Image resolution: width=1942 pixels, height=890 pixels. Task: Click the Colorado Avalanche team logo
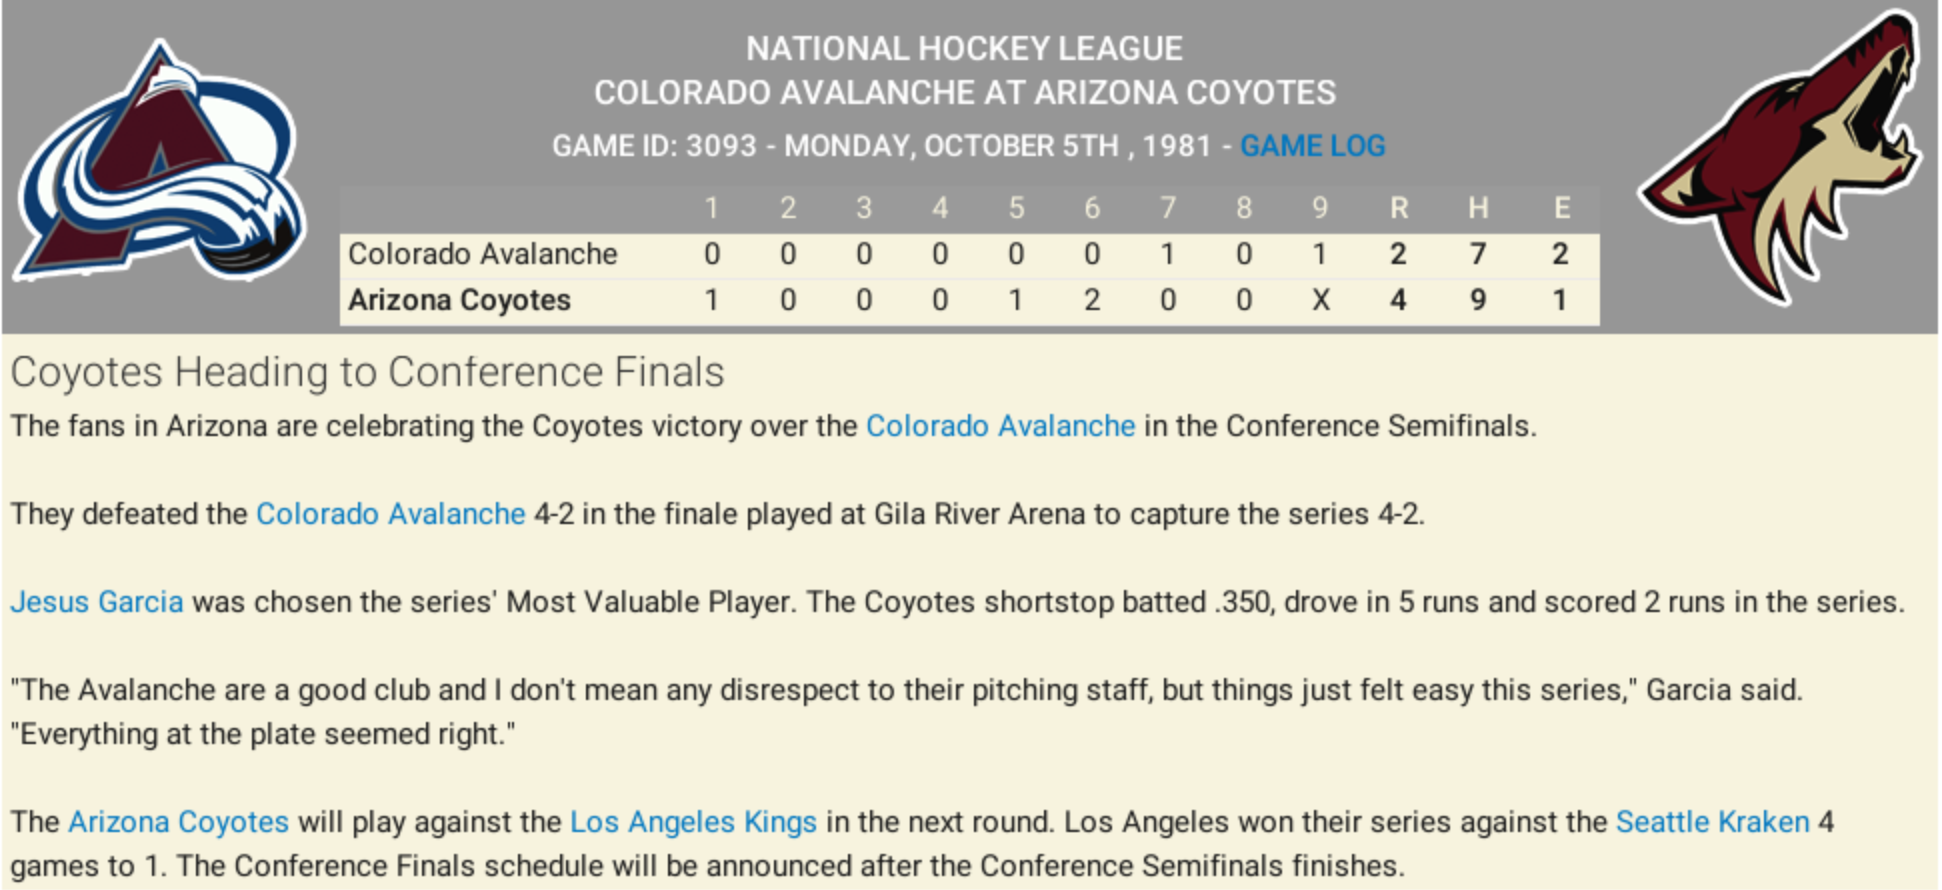160,165
